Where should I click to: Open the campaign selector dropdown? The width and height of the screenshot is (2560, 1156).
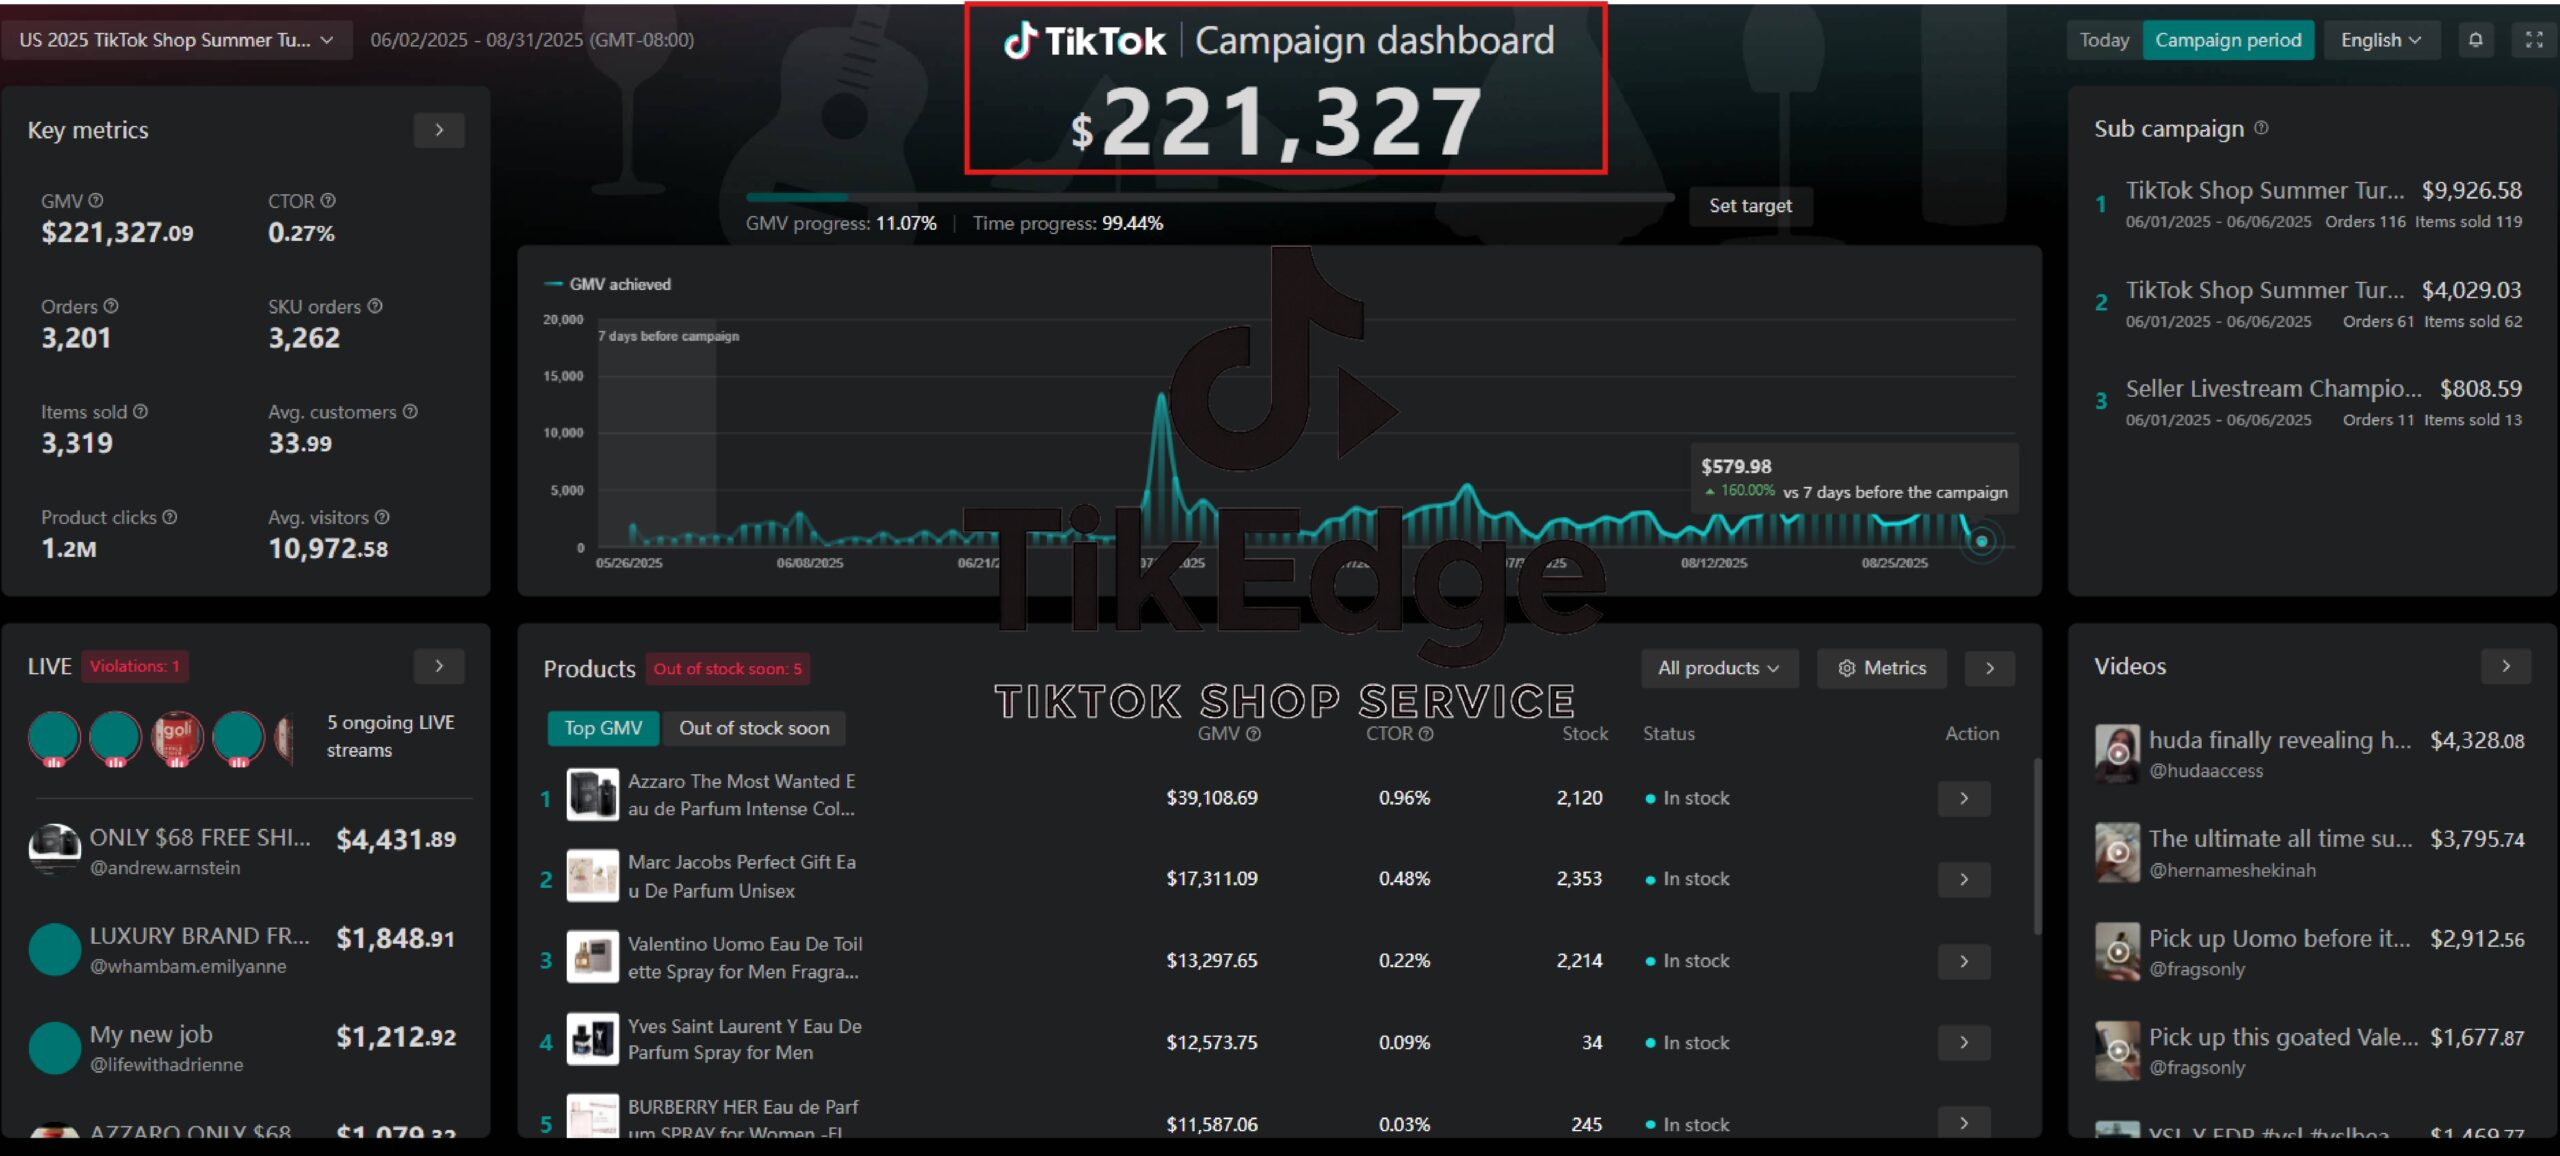click(x=176, y=40)
